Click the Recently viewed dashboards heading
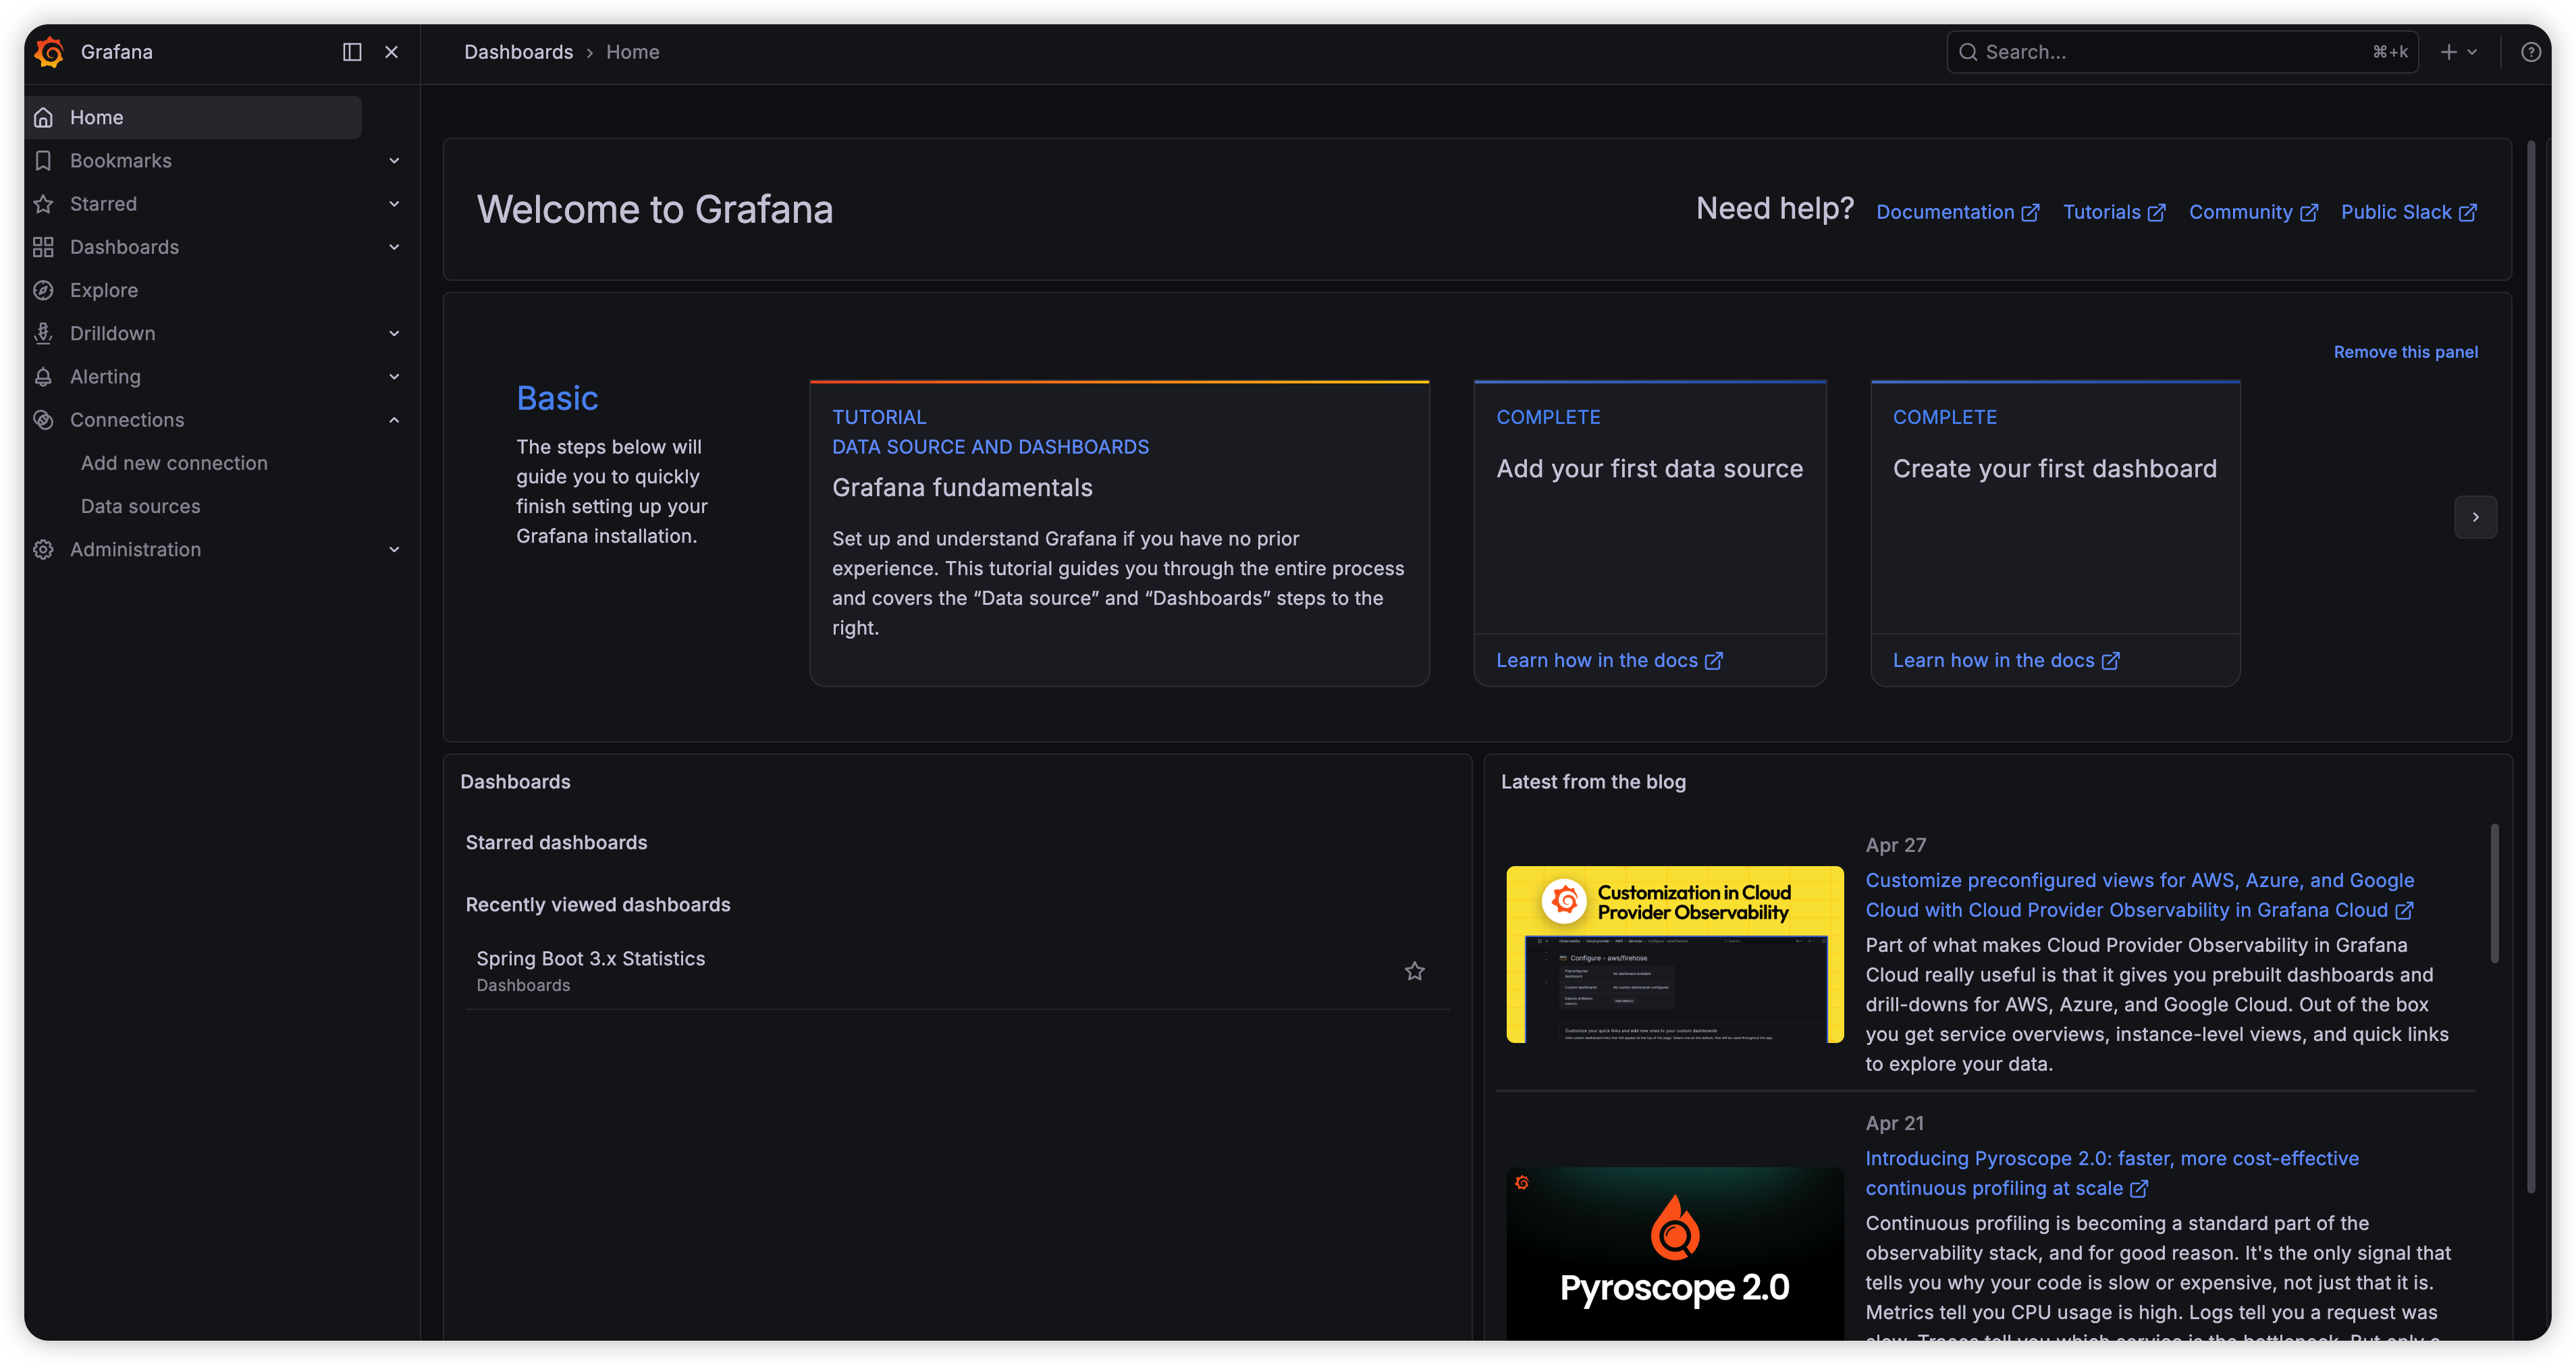The image size is (2576, 1365). (598, 905)
